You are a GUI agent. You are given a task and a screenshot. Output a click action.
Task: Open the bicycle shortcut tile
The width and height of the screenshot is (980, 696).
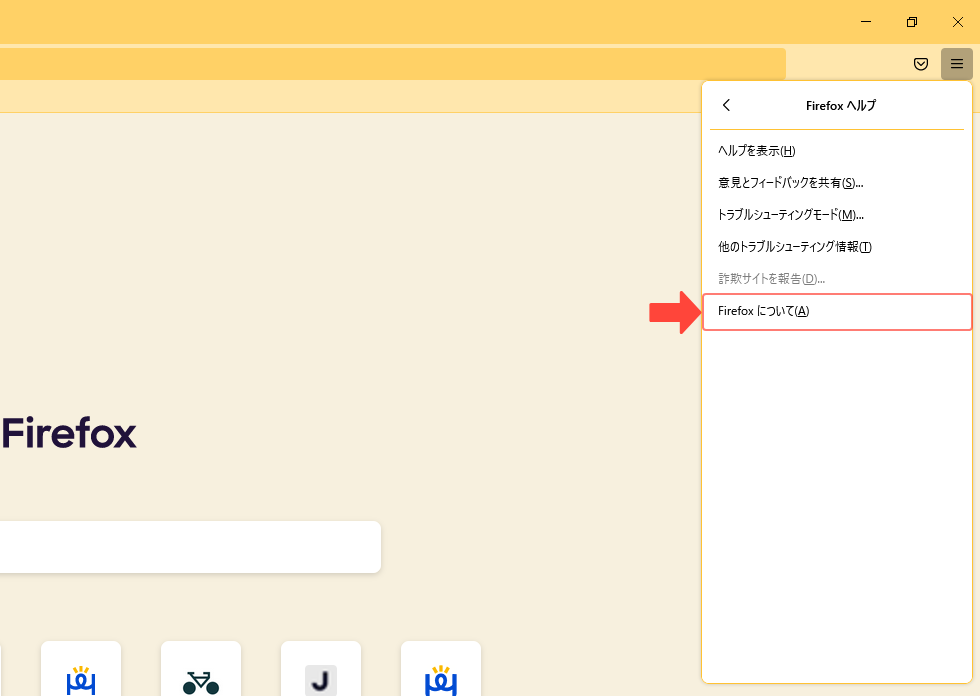[x=201, y=669]
